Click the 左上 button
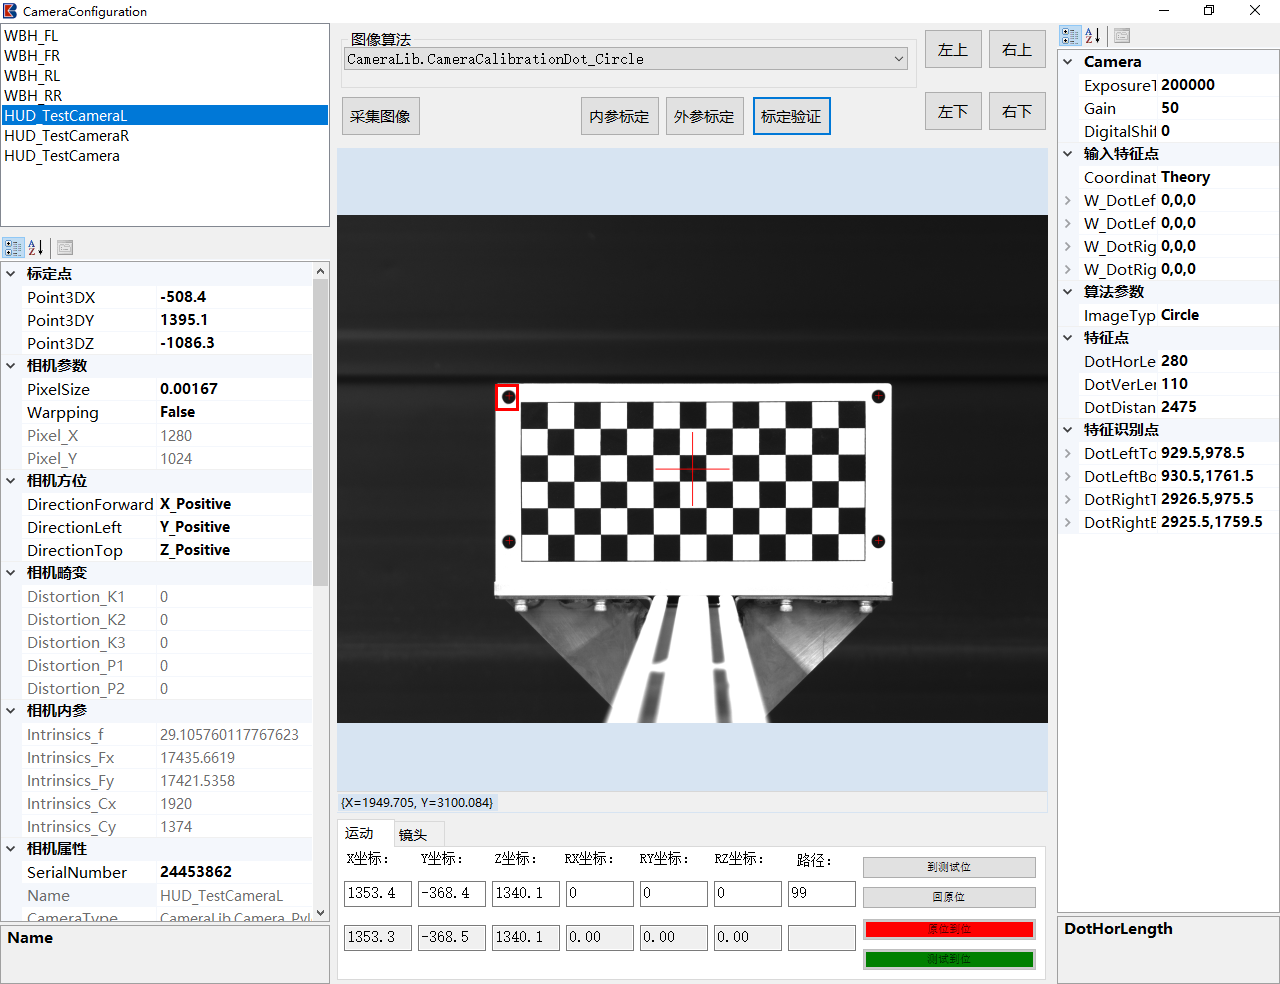This screenshot has width=1280, height=984. 953,49
